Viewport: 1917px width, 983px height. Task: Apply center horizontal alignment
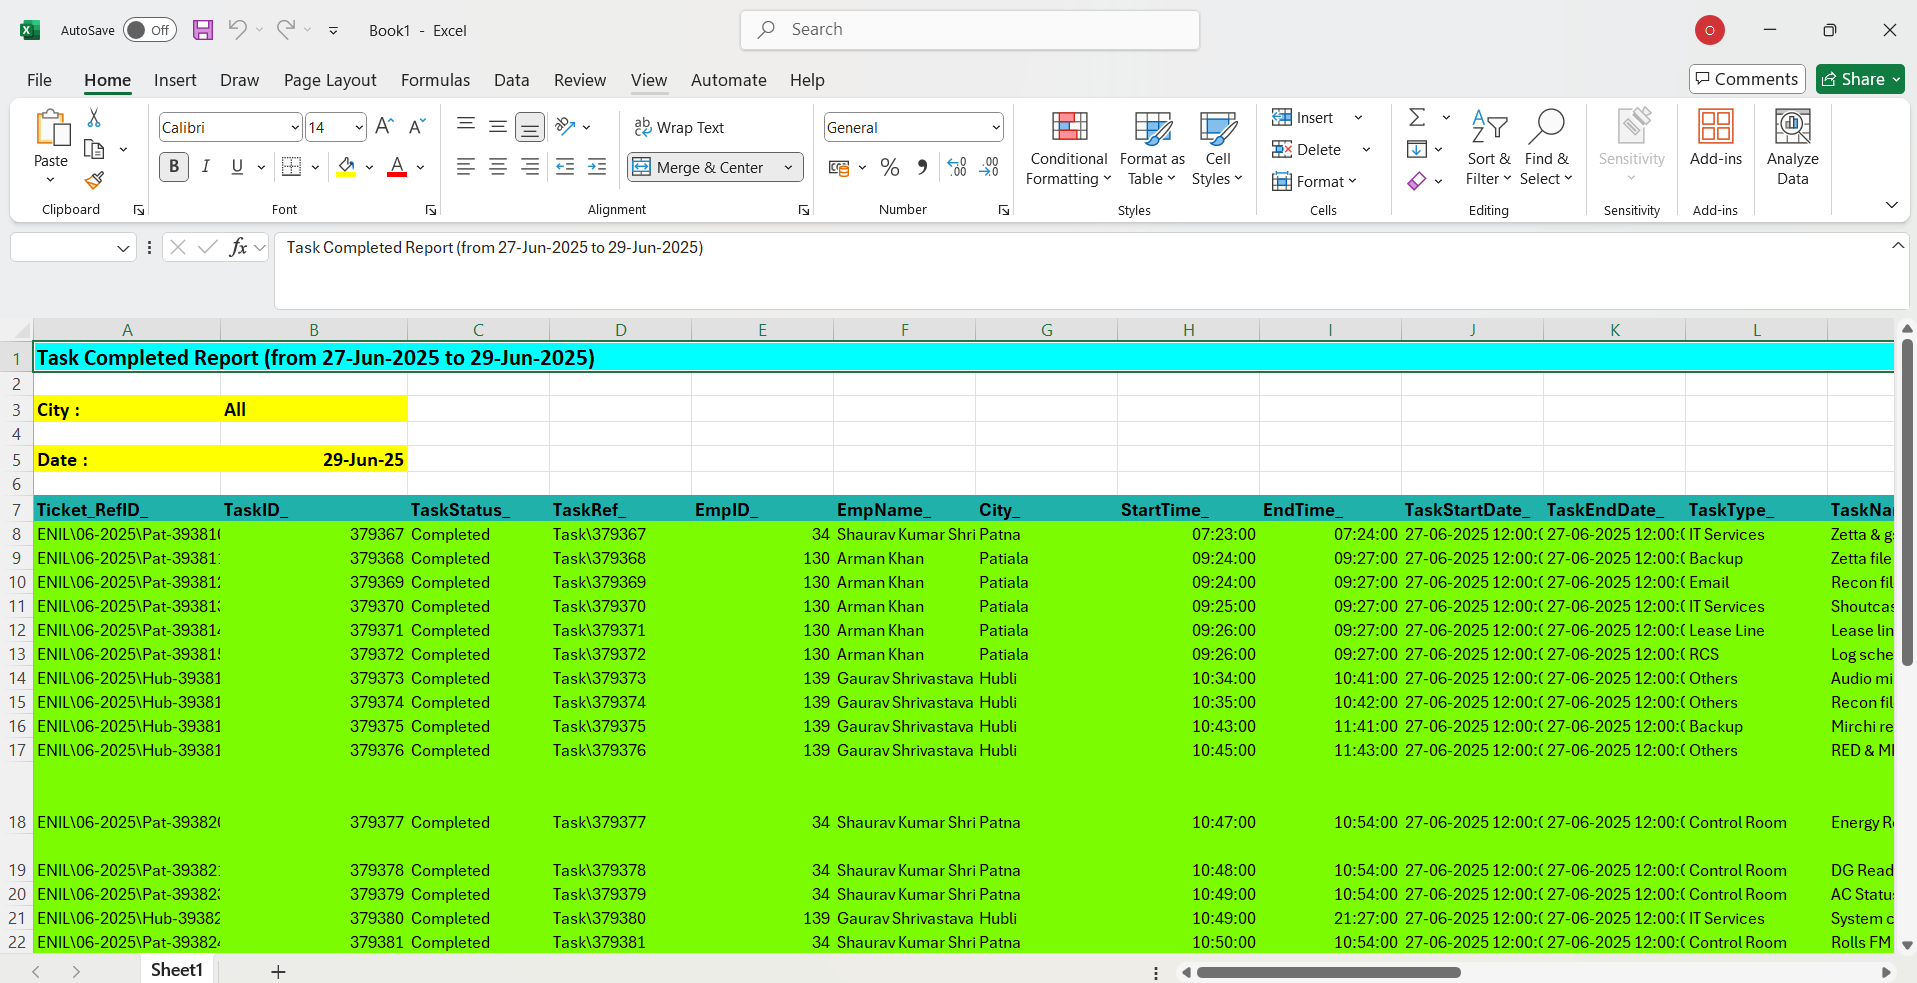(498, 167)
